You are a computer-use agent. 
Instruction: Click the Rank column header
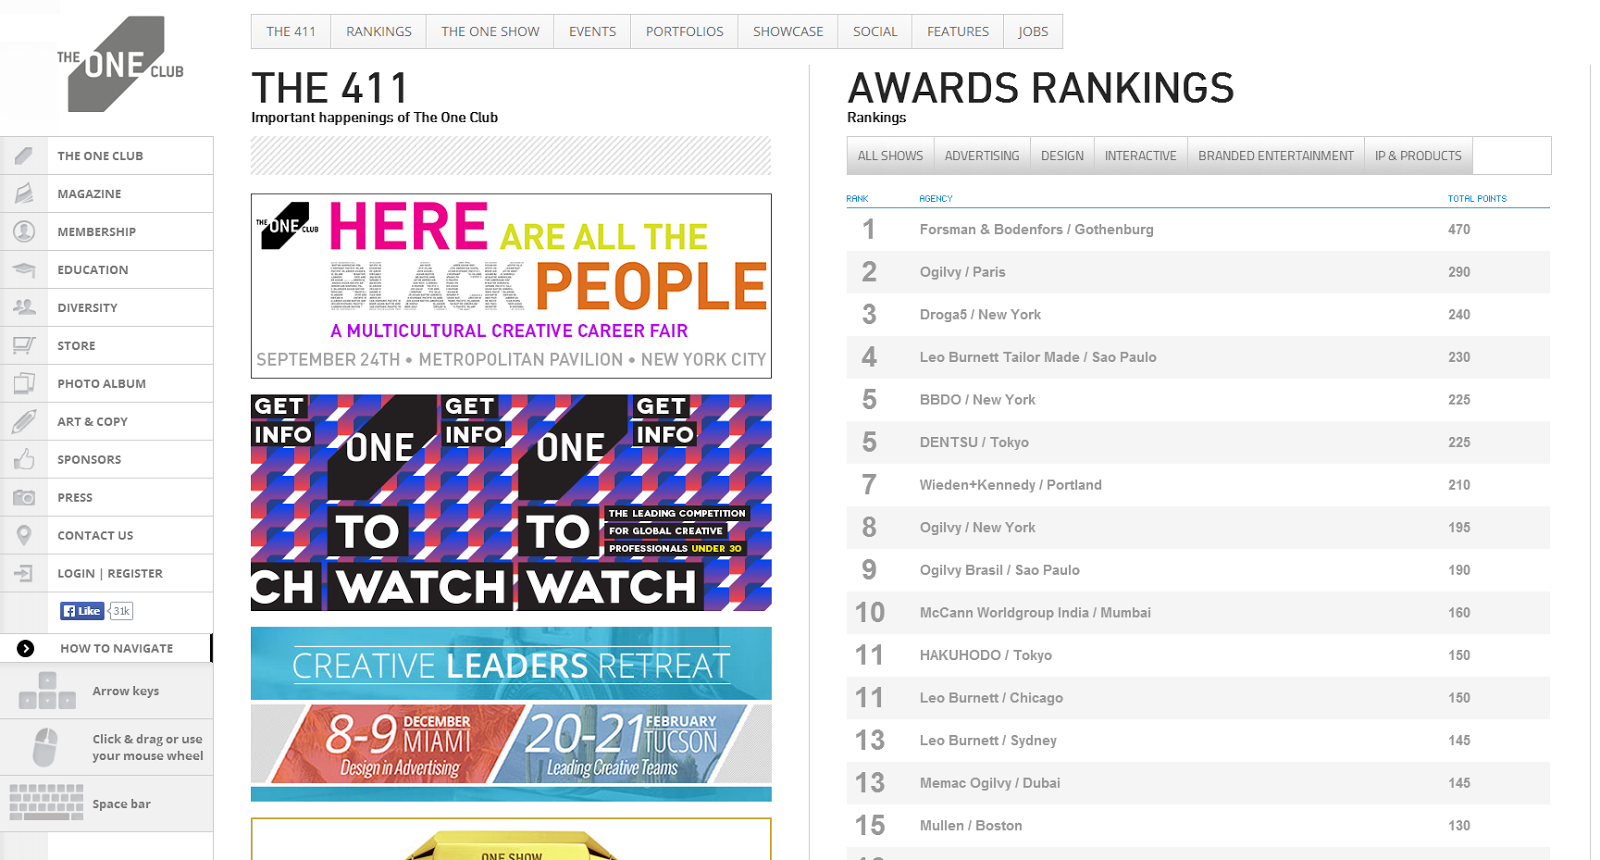(857, 199)
